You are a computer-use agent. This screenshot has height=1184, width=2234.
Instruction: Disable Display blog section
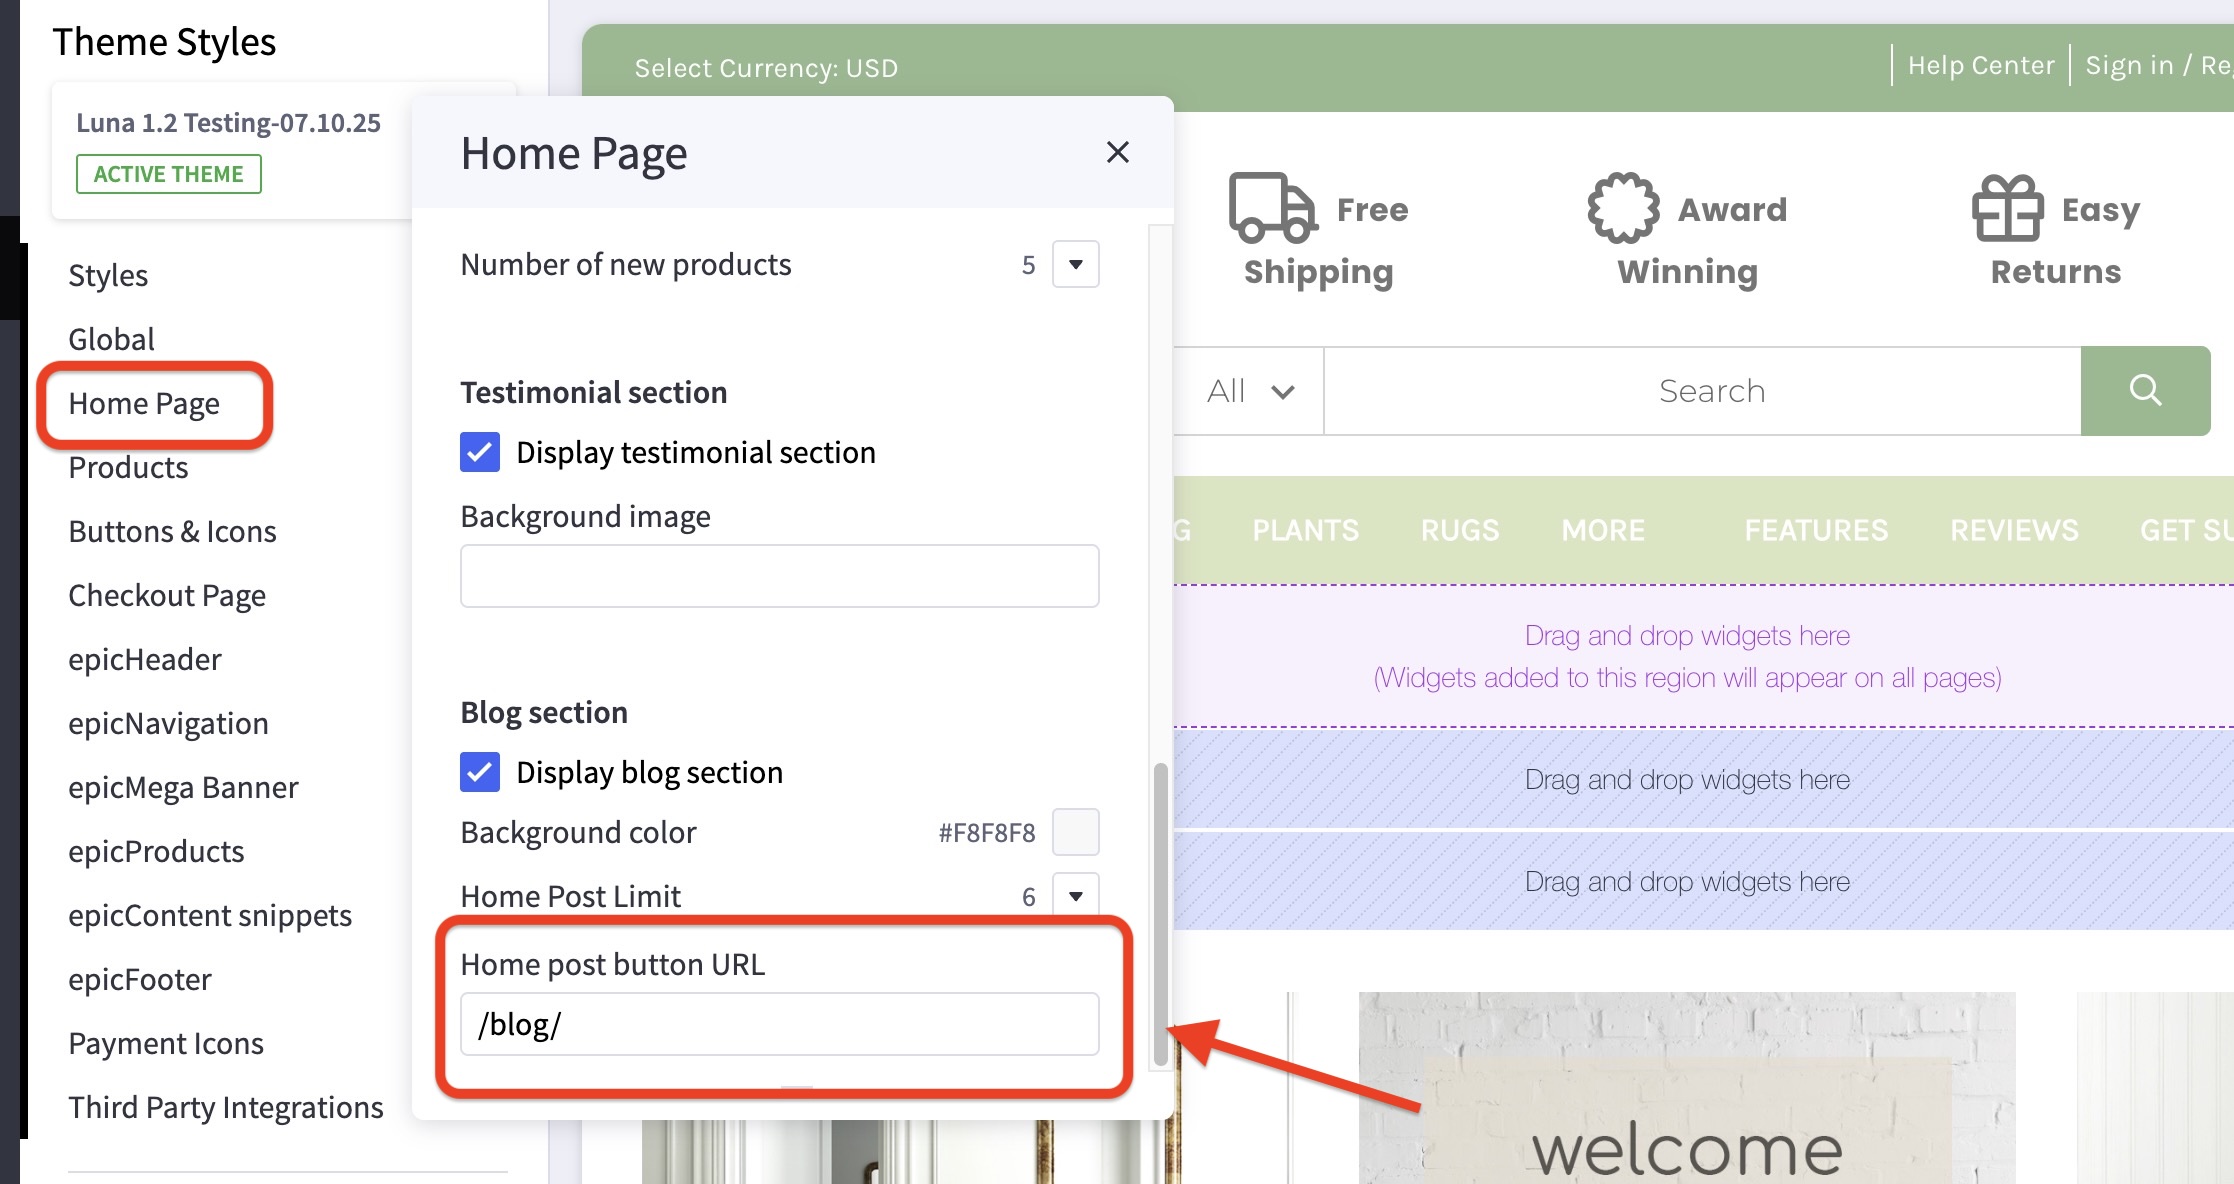(479, 771)
